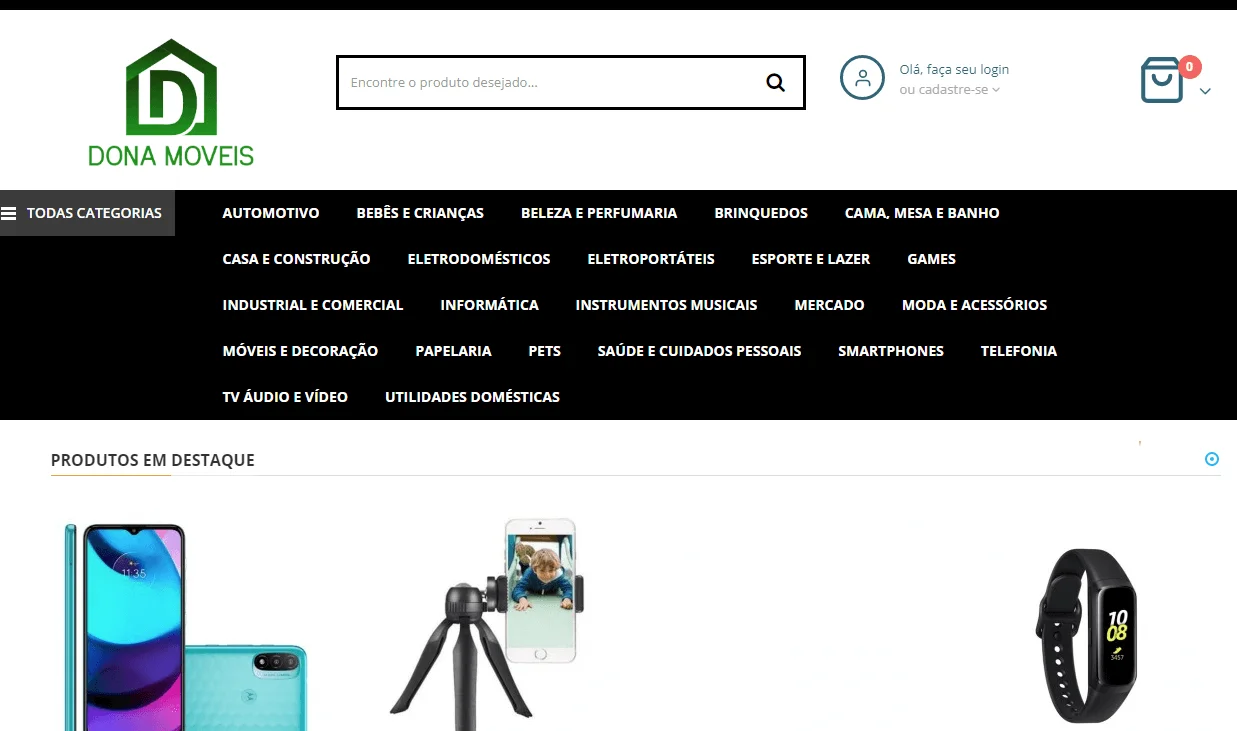Screen dimensions: 1237x731
Task: Select the Casa e Construção category
Action: point(296,259)
